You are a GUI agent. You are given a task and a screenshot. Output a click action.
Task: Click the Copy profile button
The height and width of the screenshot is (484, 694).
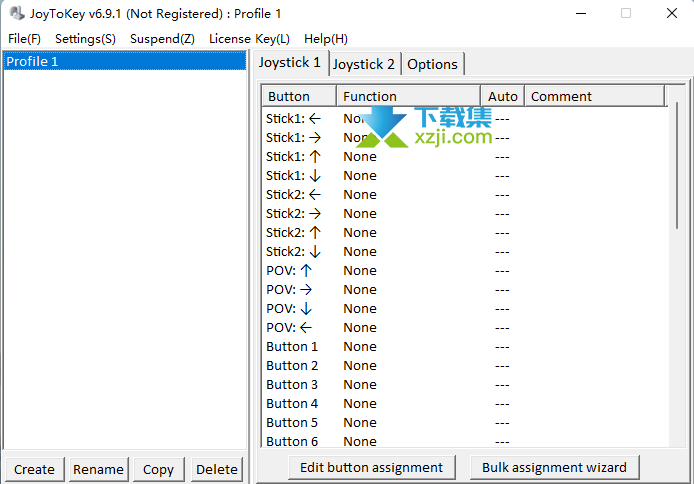(158, 469)
